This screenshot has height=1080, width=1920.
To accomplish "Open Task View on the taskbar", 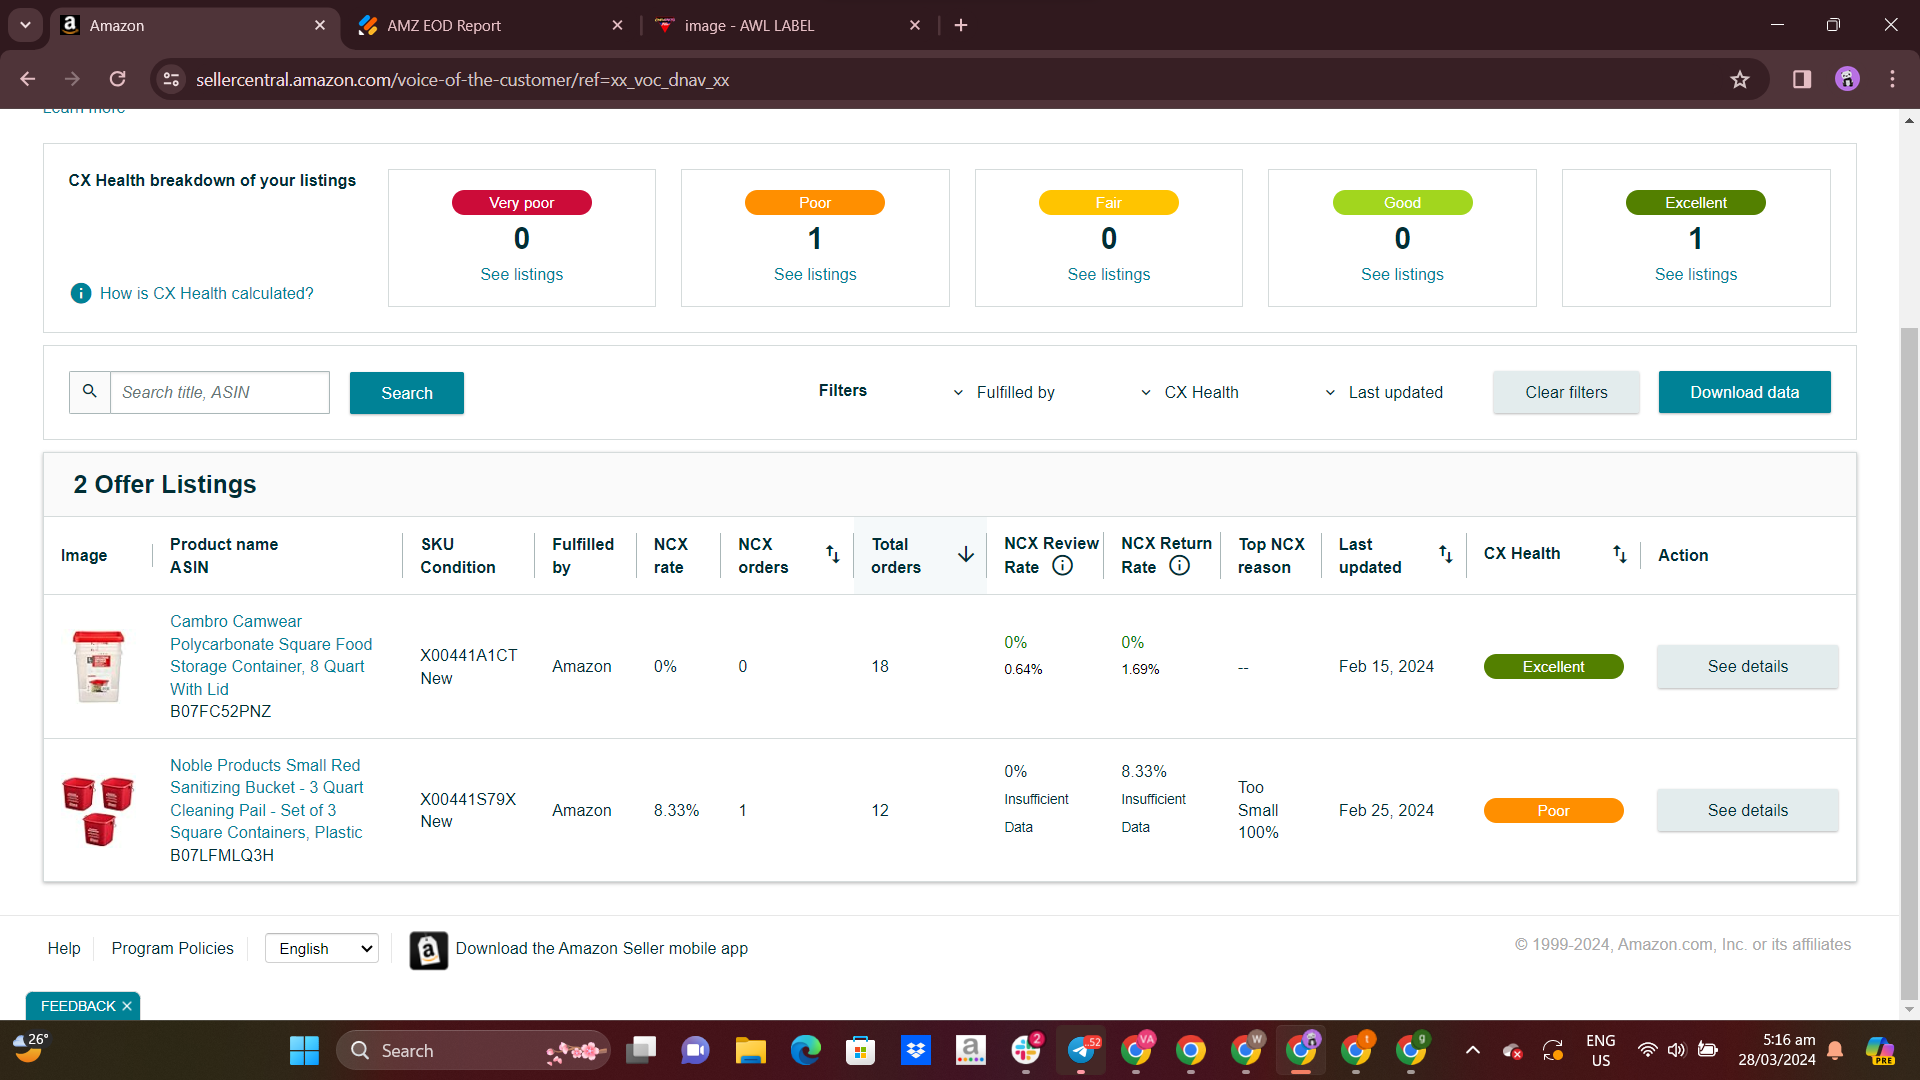I will coord(641,1050).
